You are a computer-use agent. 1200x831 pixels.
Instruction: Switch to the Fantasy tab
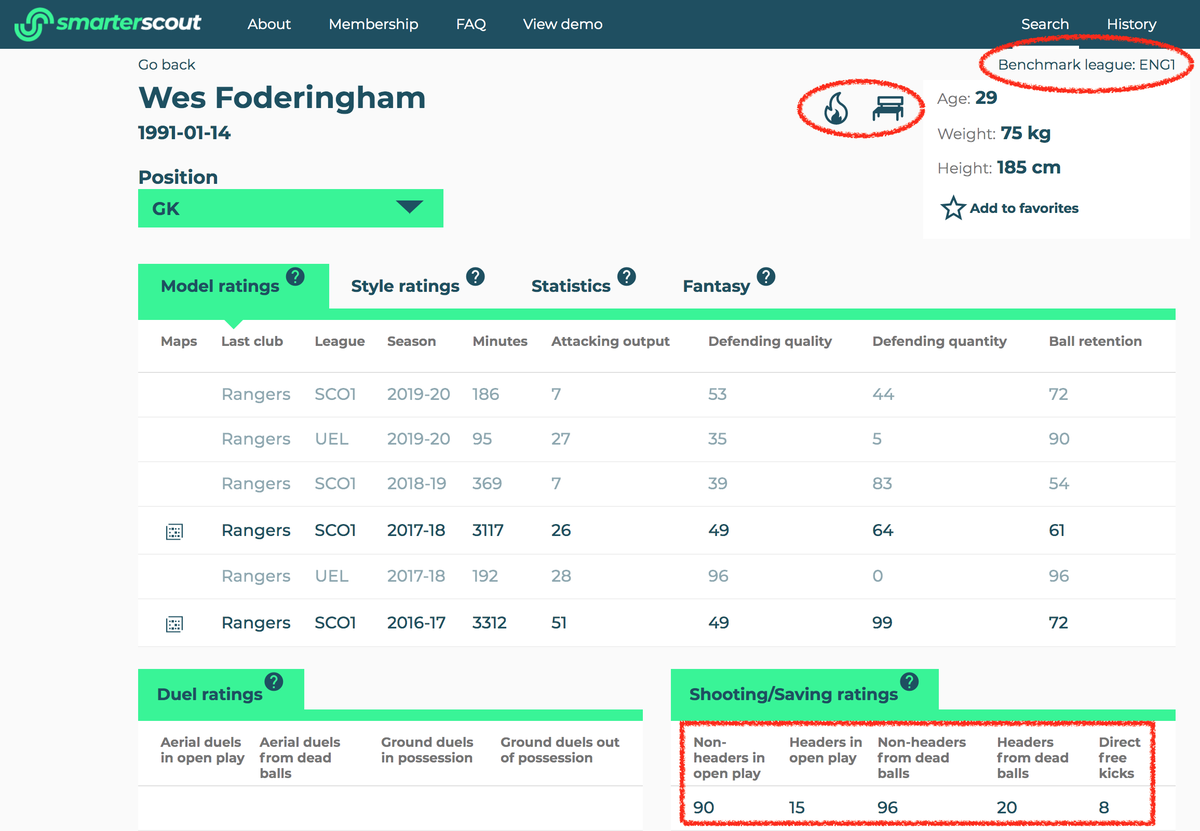pos(716,286)
